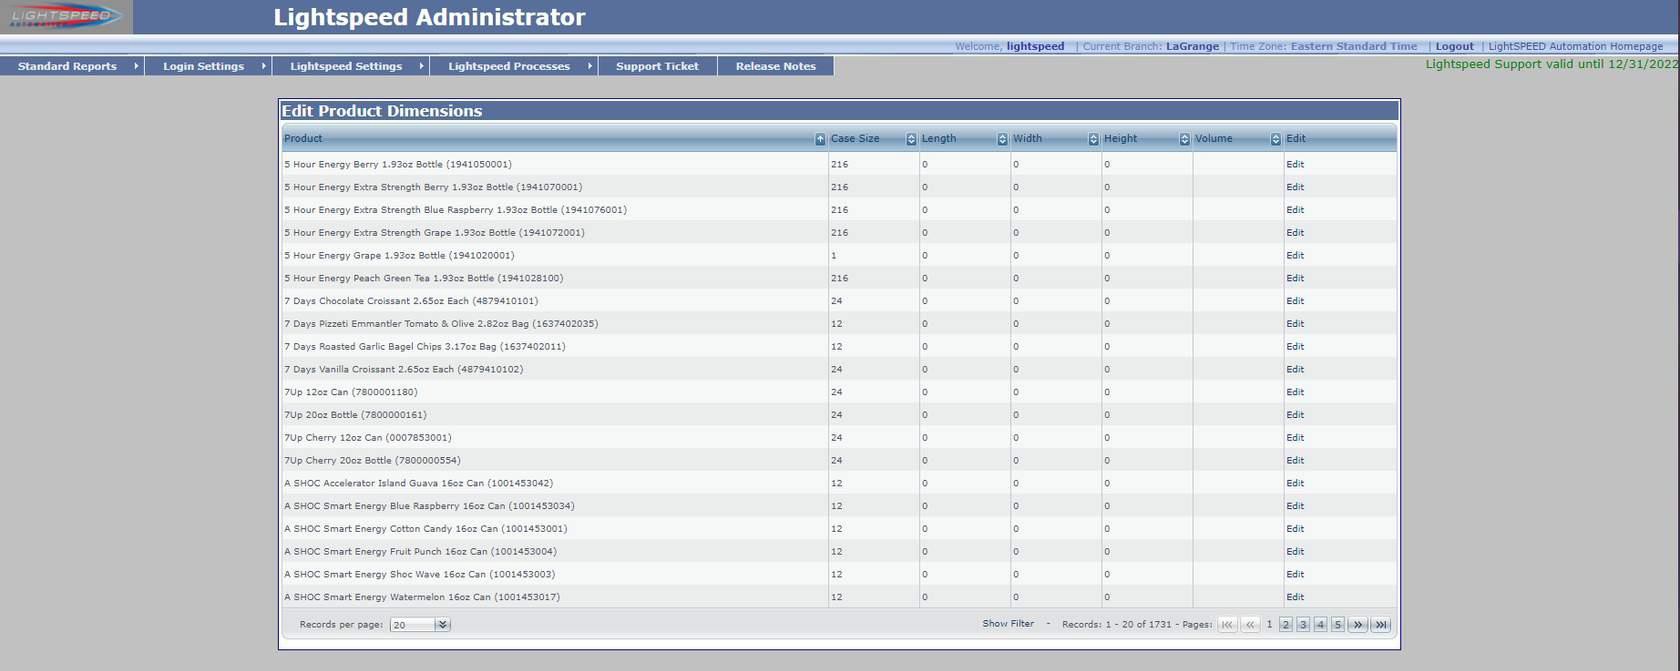Go to page 4 of records
This screenshot has width=1680, height=671.
point(1320,625)
